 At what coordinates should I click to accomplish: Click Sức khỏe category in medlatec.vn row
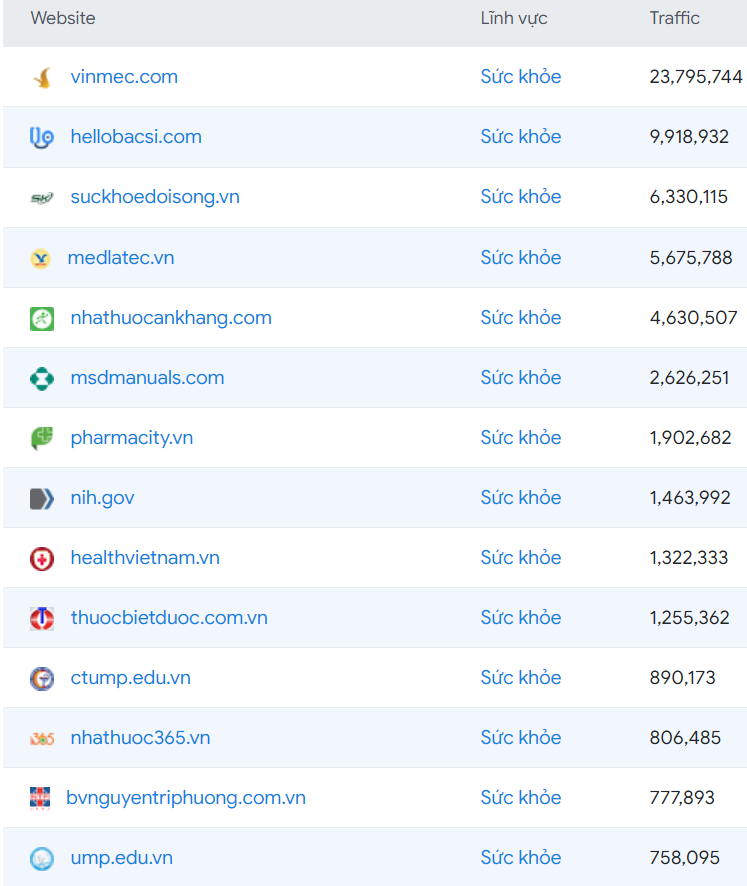coord(521,257)
